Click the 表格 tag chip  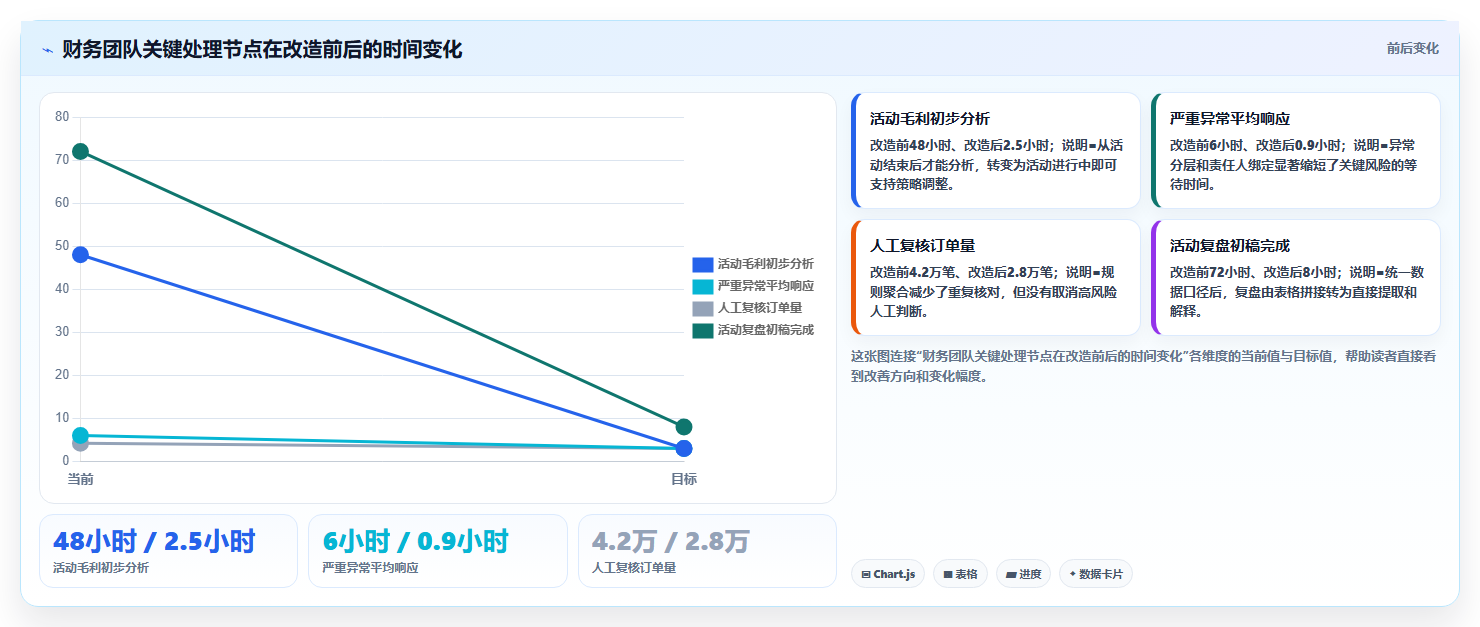click(960, 574)
